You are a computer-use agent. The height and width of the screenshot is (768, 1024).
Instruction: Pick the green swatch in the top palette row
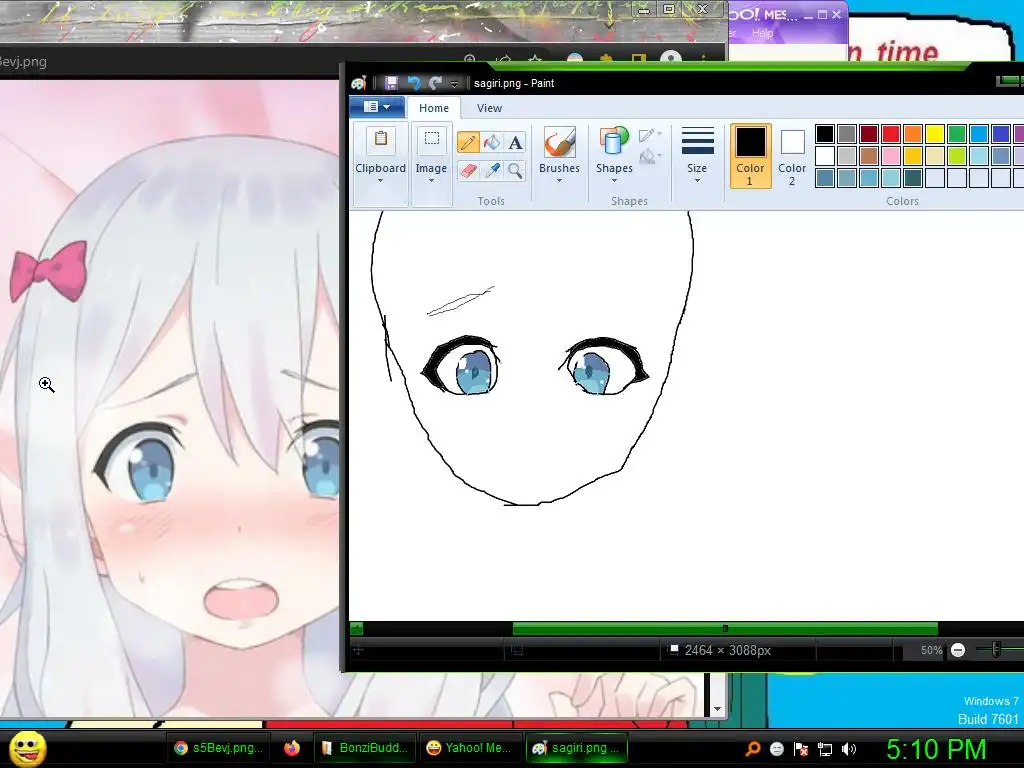click(957, 134)
